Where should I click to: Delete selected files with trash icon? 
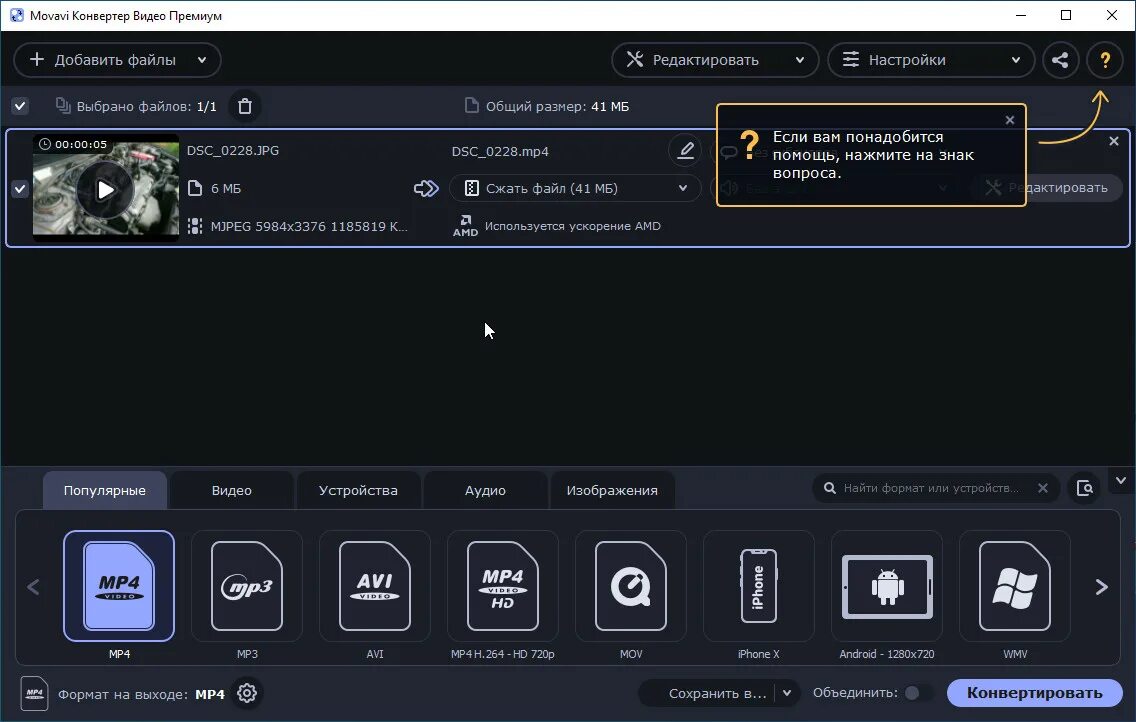pyautogui.click(x=245, y=106)
